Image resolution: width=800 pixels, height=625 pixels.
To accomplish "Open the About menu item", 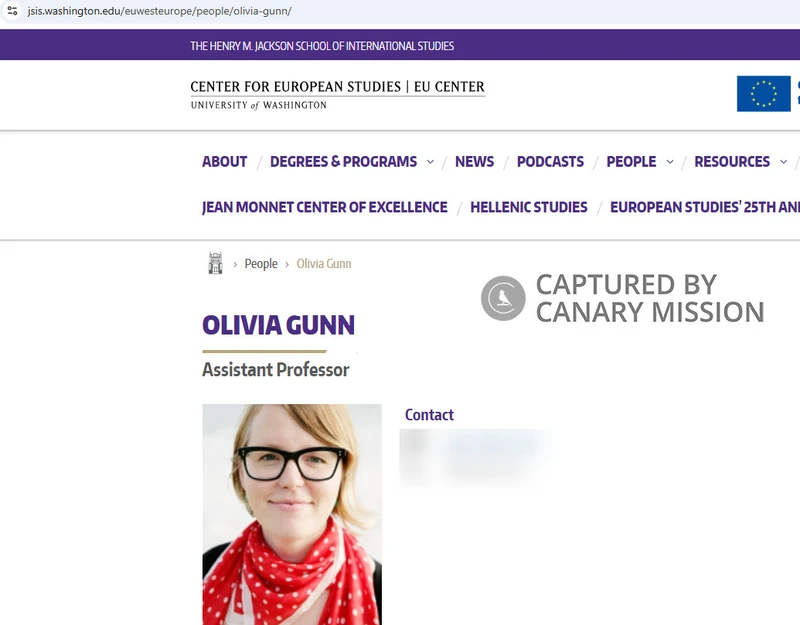I will coord(224,162).
